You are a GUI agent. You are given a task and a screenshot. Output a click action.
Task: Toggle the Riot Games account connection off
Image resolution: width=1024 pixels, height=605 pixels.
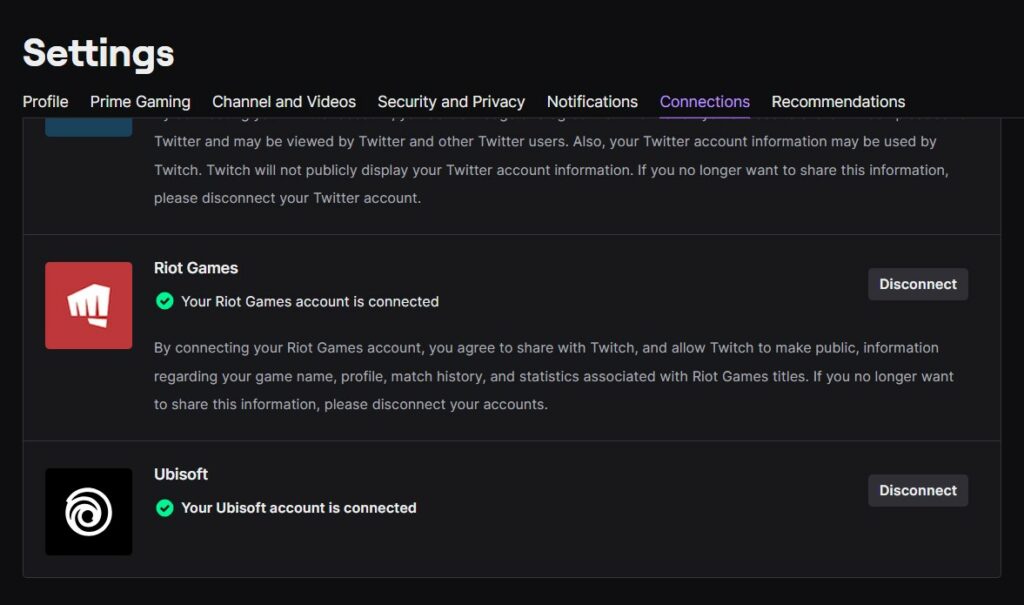(x=917, y=284)
